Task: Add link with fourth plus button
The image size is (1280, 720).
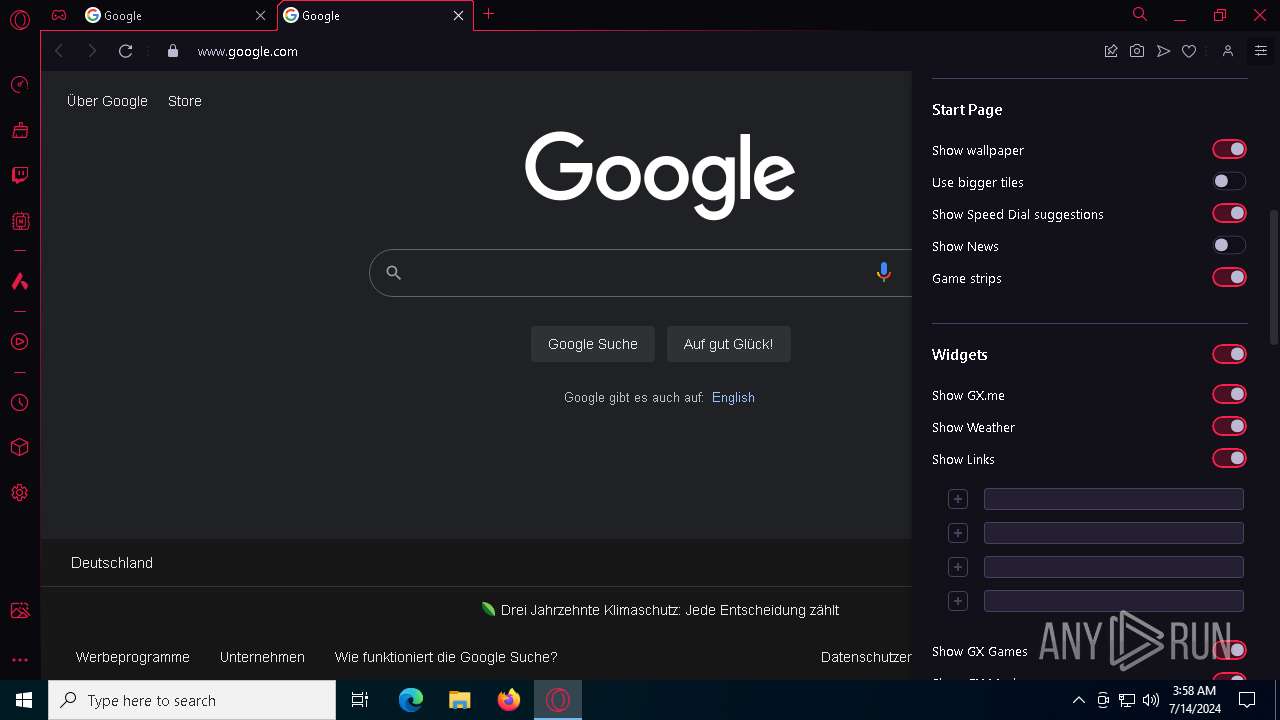Action: pos(957,601)
